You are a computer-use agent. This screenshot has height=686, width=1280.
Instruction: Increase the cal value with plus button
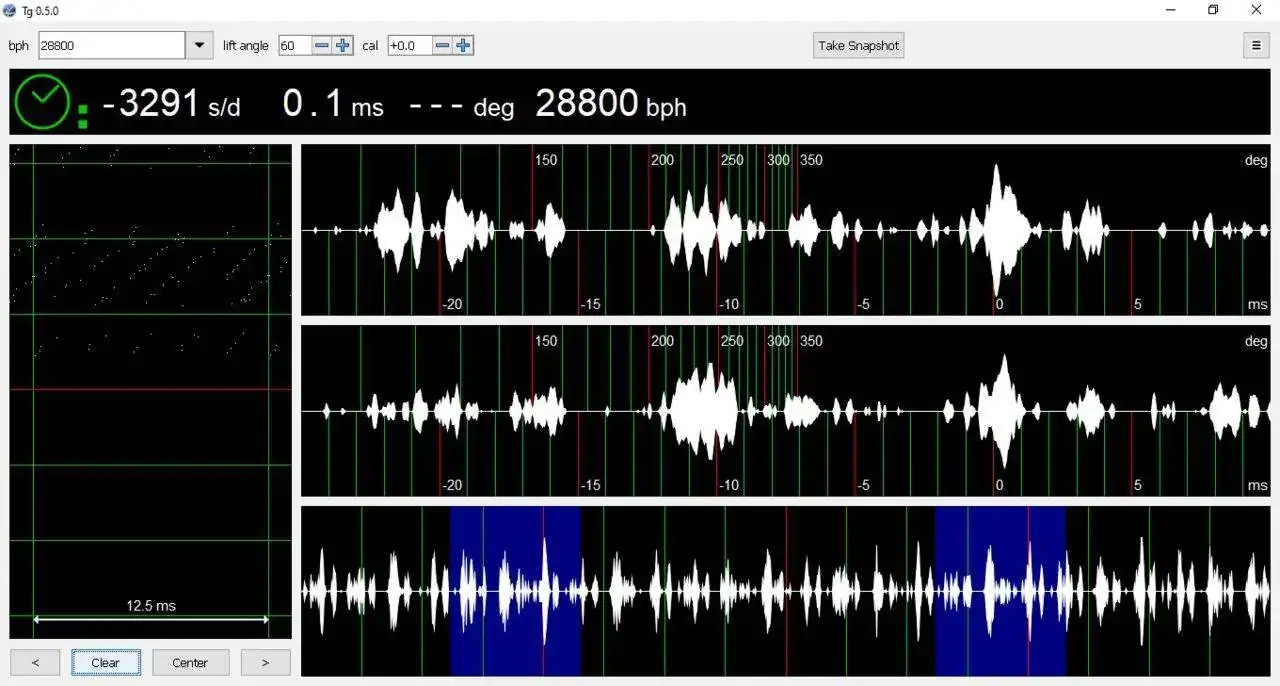(463, 45)
